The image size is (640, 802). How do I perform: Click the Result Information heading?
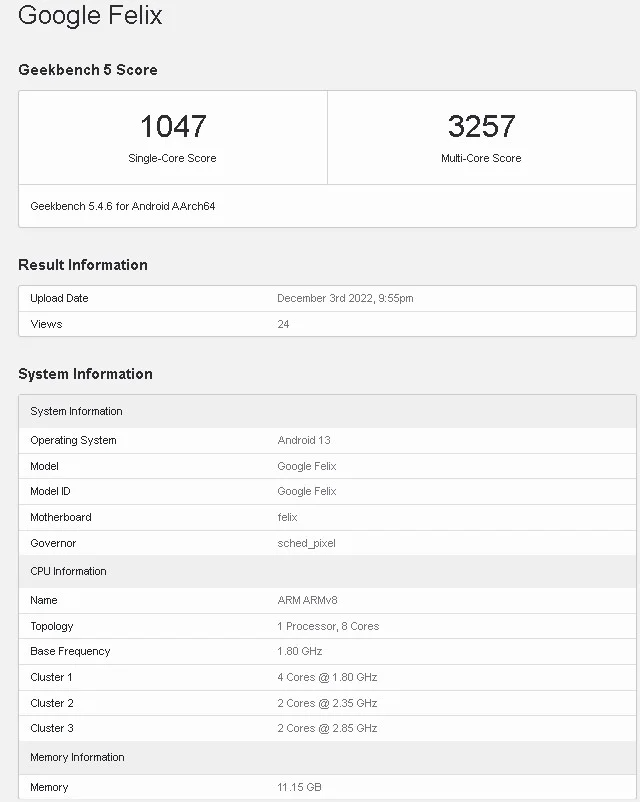pos(83,265)
